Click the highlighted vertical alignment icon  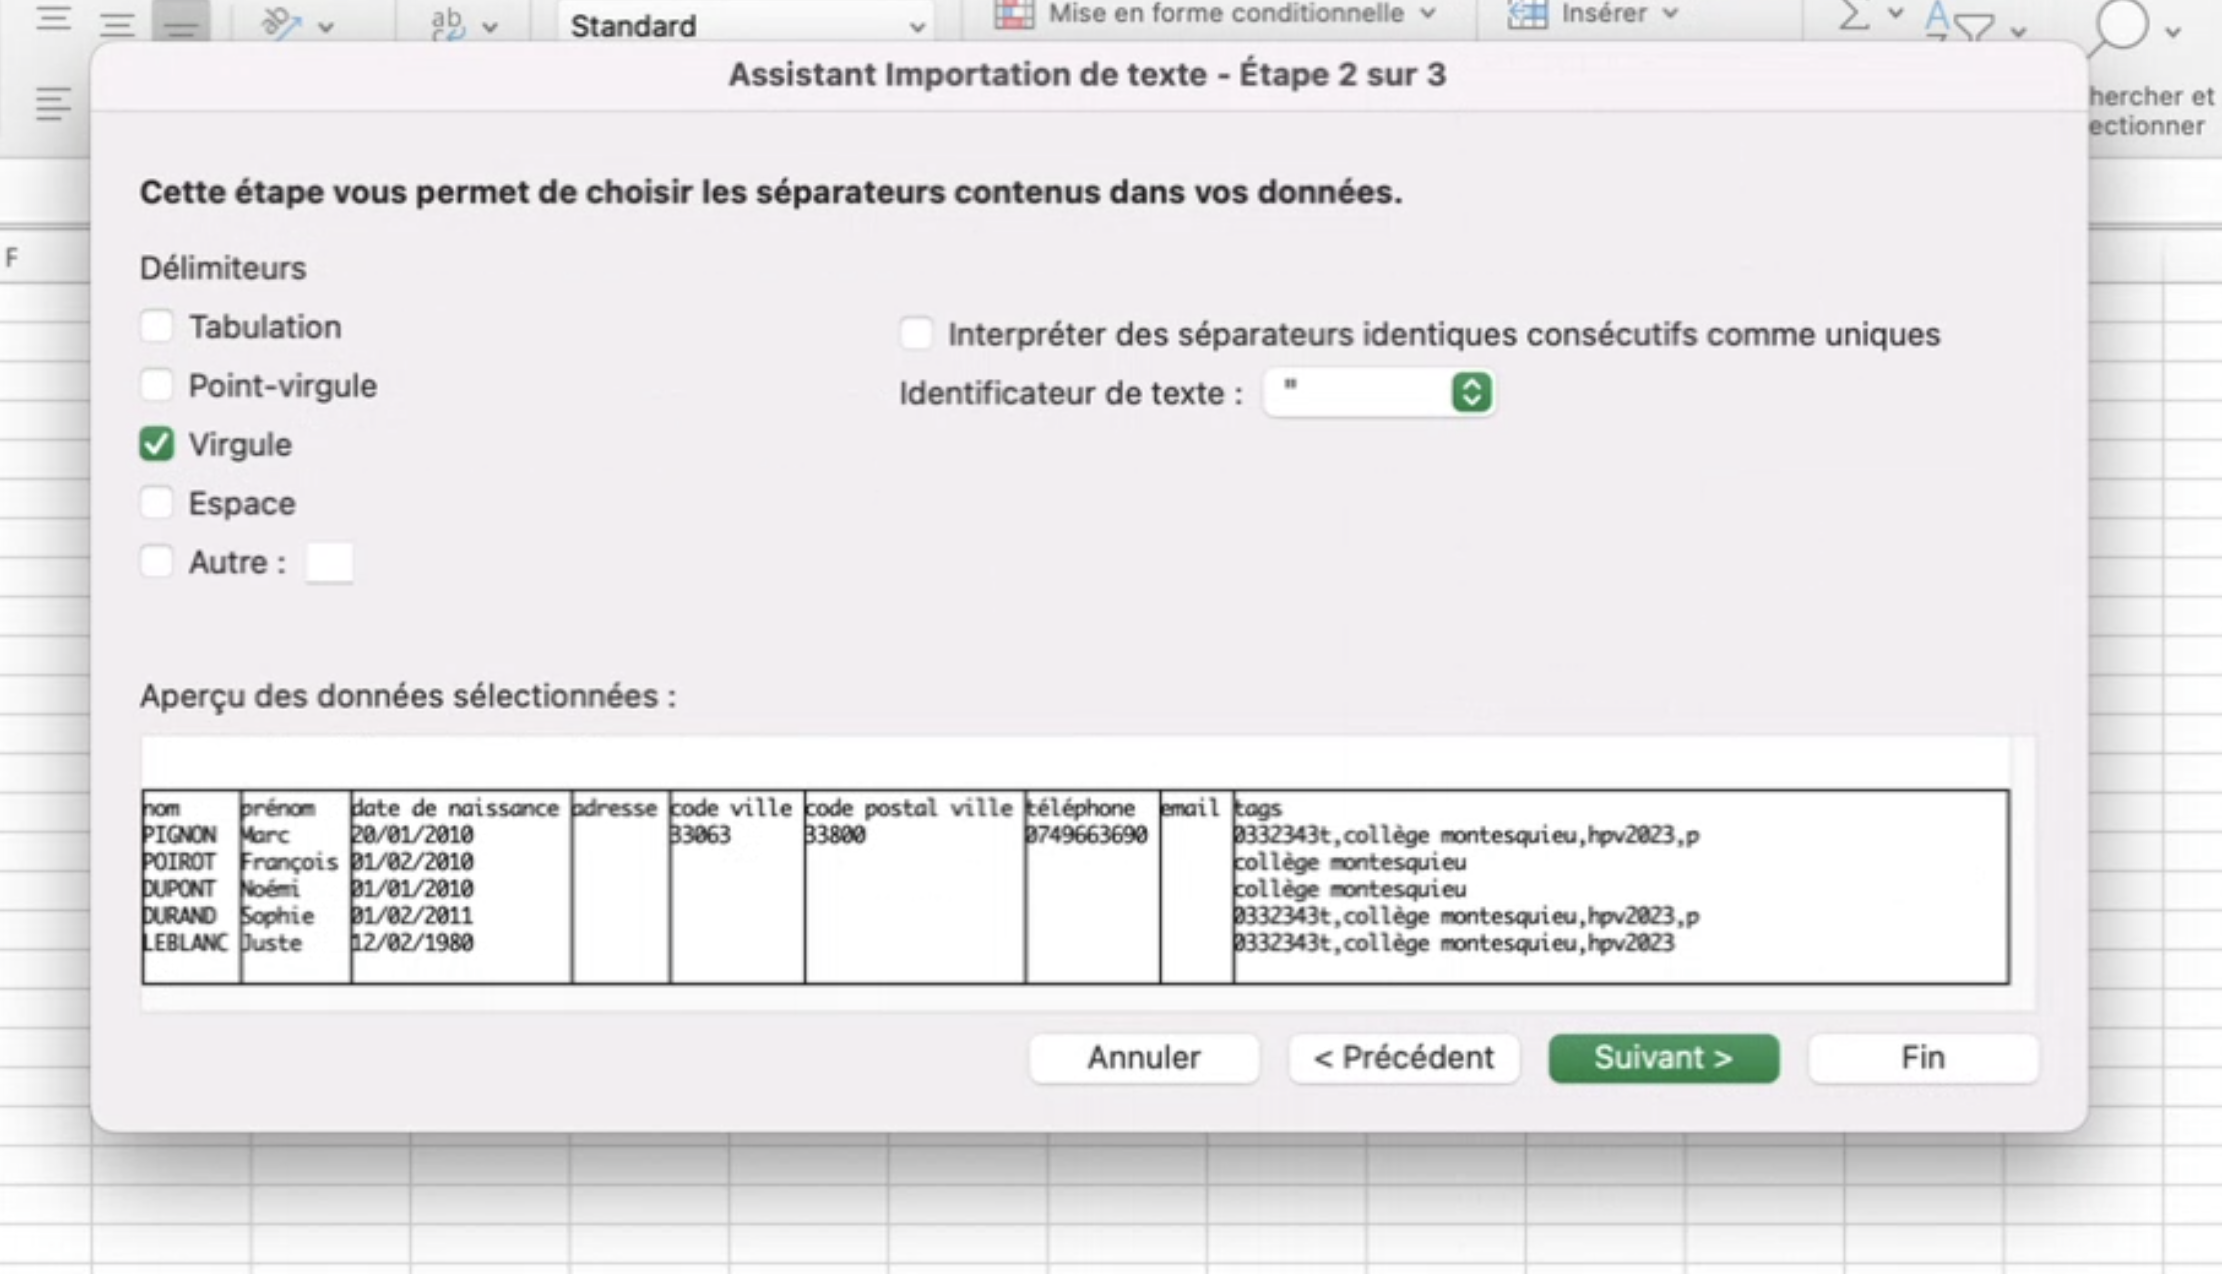(x=181, y=22)
